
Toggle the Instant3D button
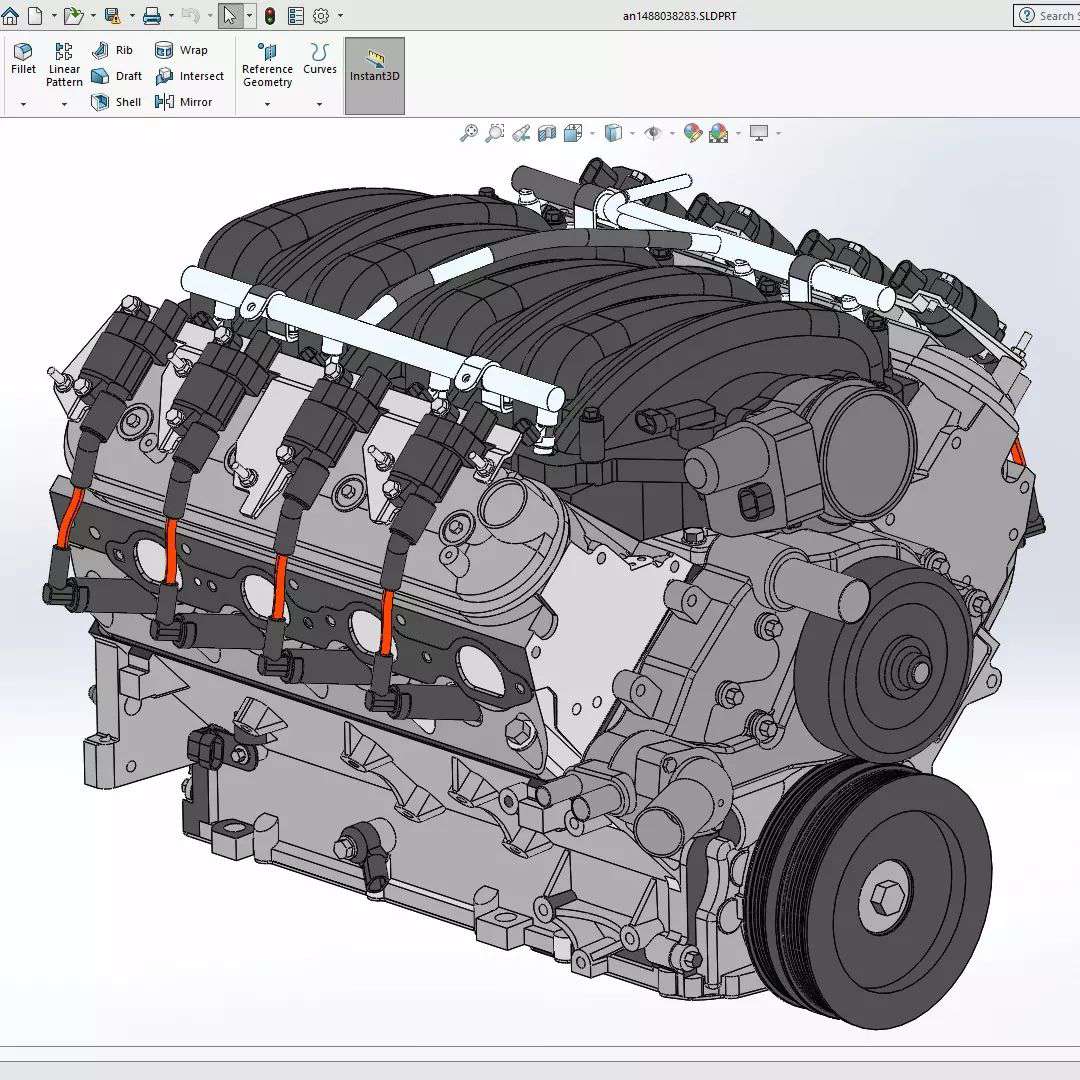pyautogui.click(x=374, y=76)
